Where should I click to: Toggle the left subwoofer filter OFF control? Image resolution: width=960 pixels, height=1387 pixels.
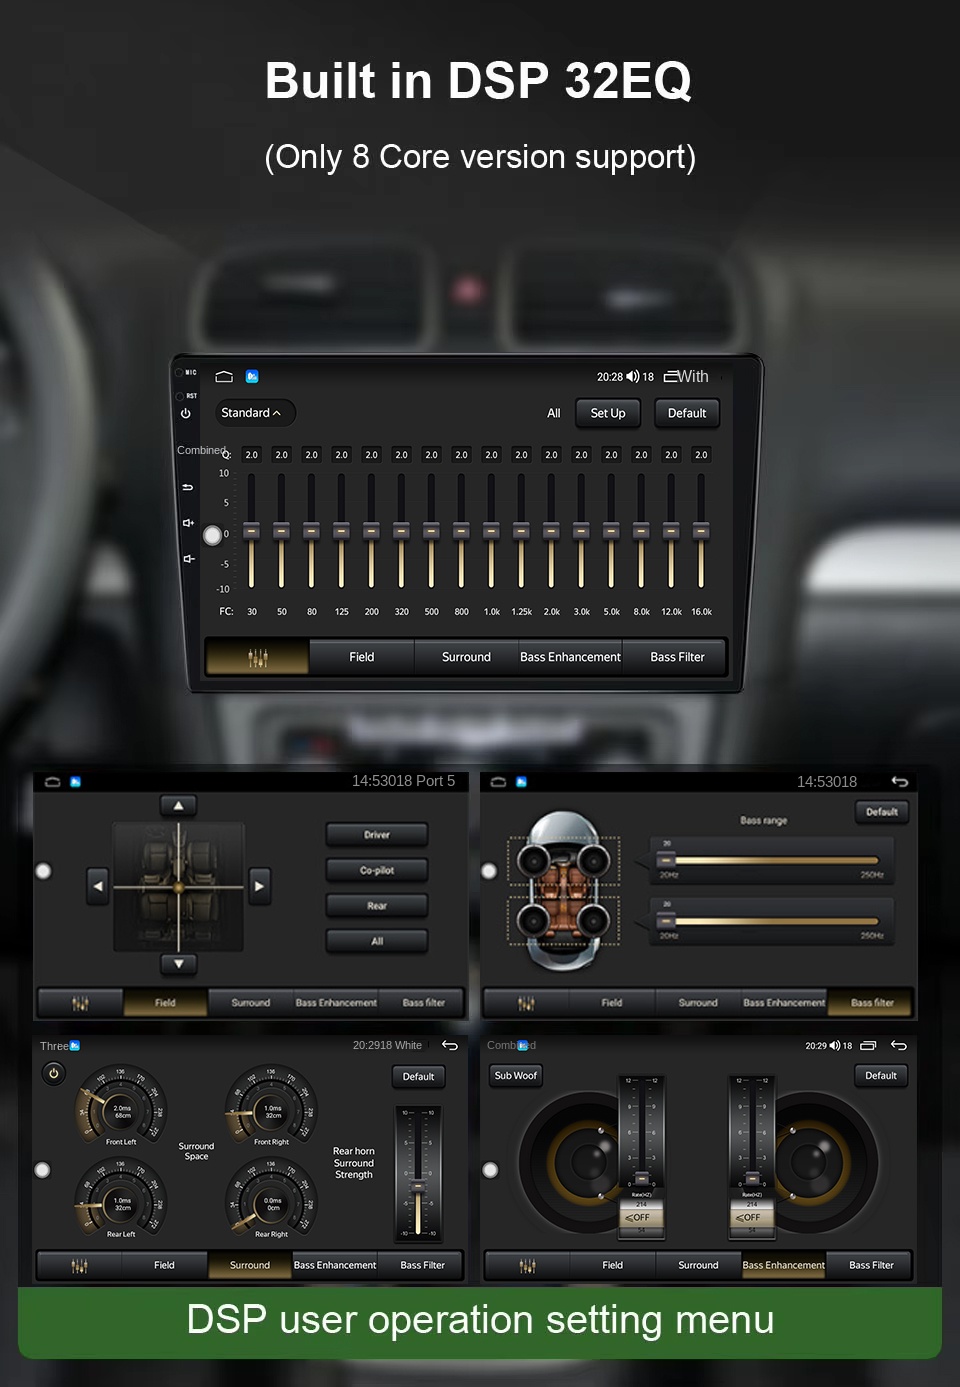click(640, 1218)
